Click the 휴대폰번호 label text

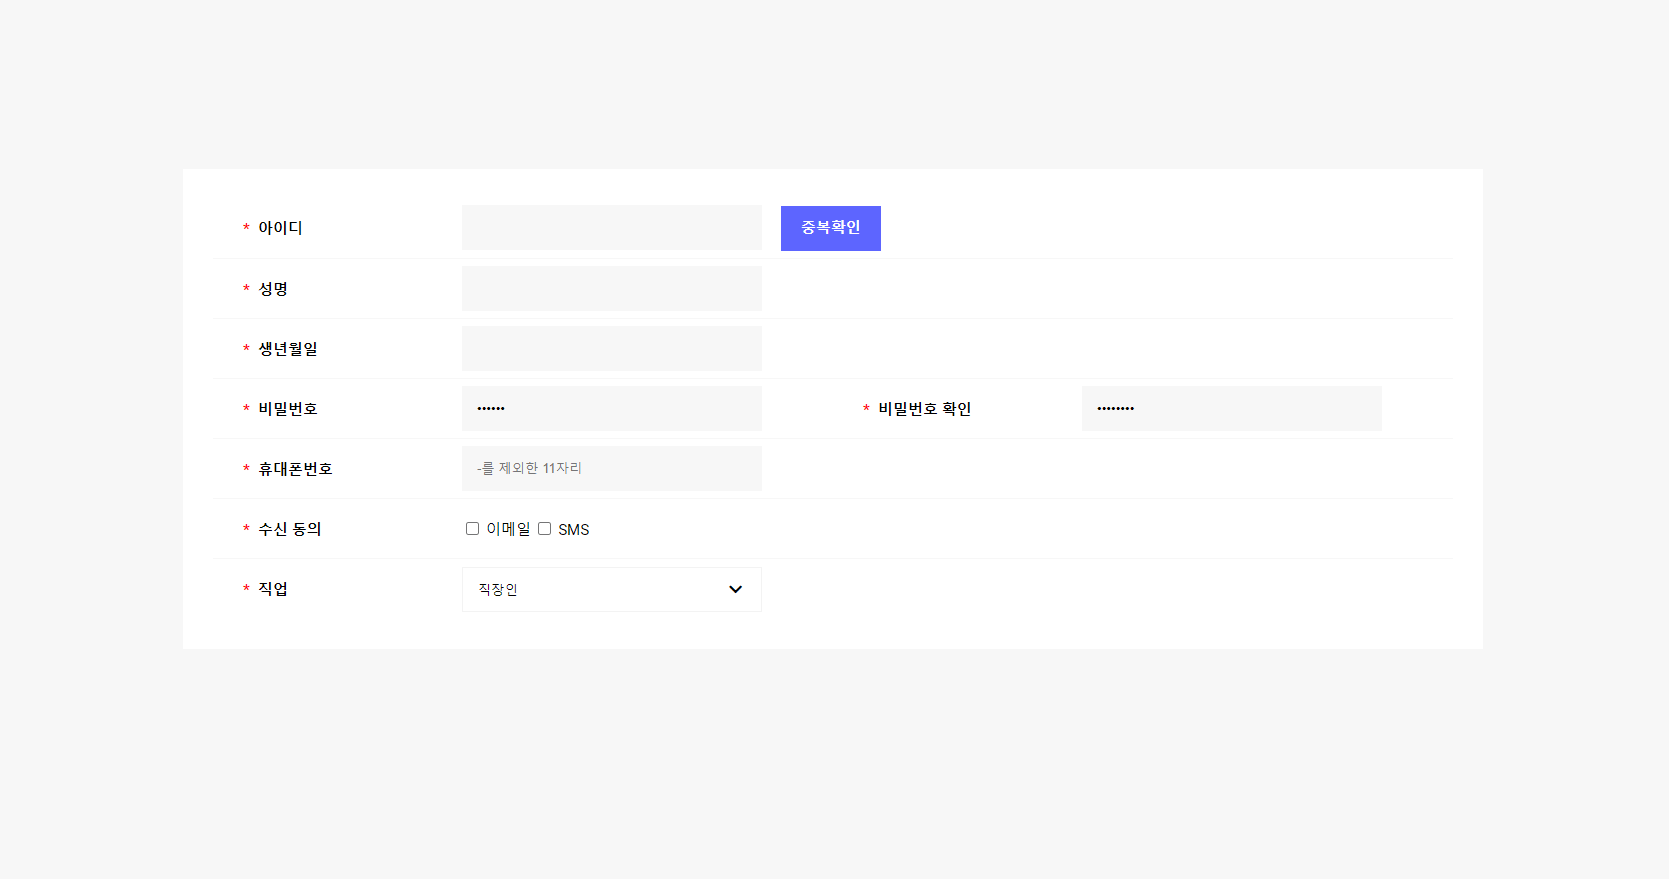tap(295, 469)
